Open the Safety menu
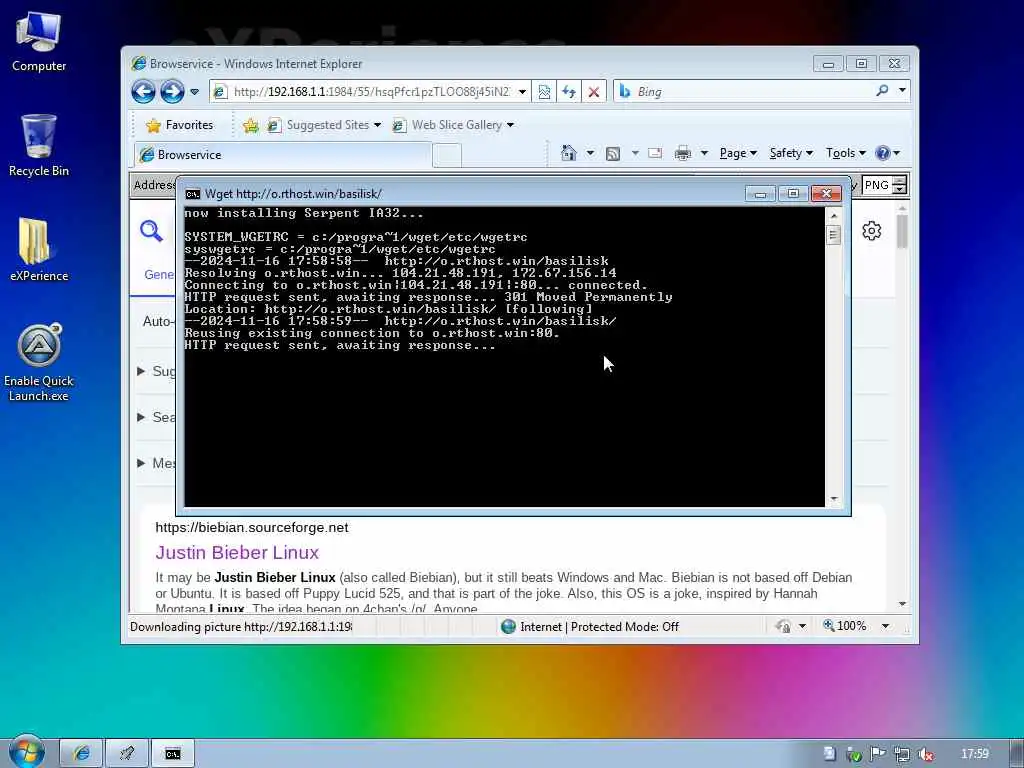1024x768 pixels. (x=791, y=153)
